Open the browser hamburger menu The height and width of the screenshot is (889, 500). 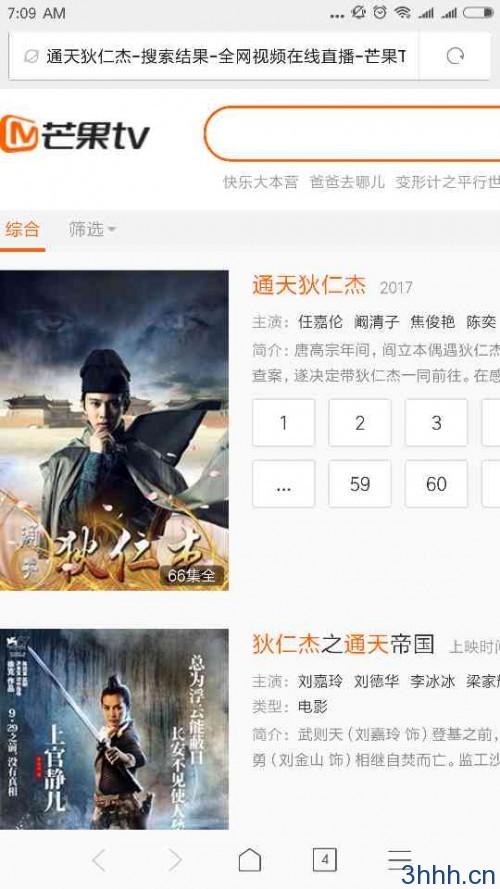tap(399, 860)
